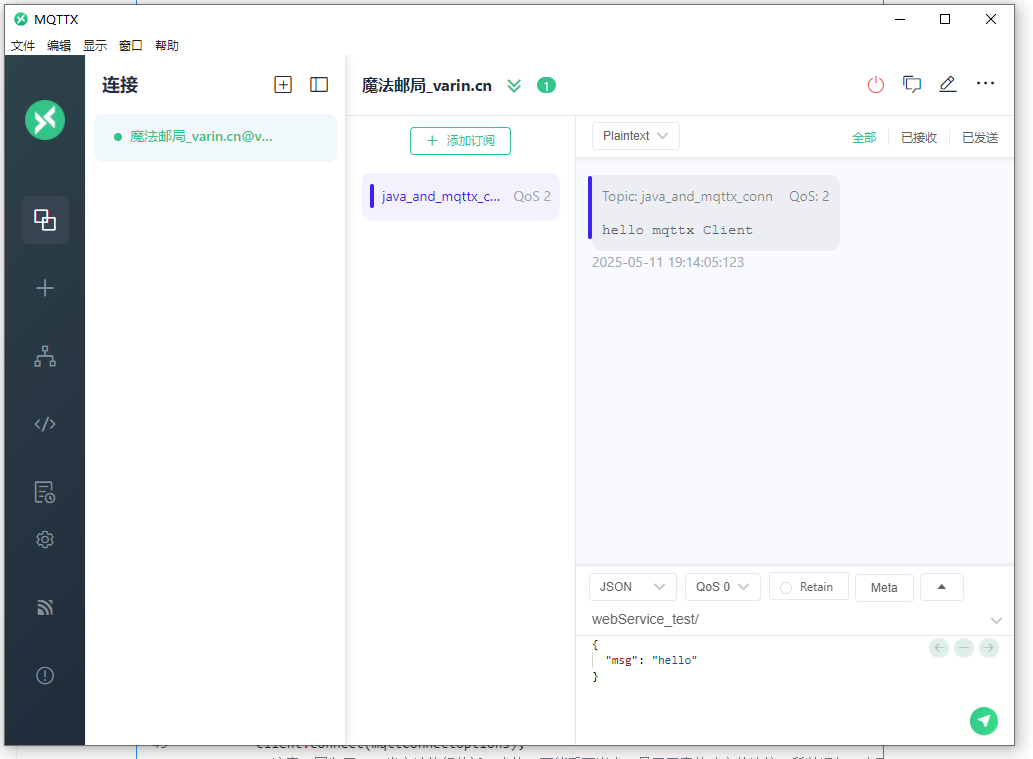
Task: Open the Connections page icon in sidebar
Action: (45, 220)
